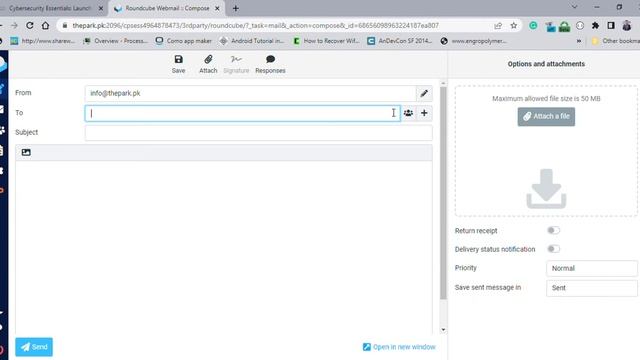This screenshot has height=360, width=640.
Task: Close the Cybersecurity Essentials tab
Action: coord(101,8)
